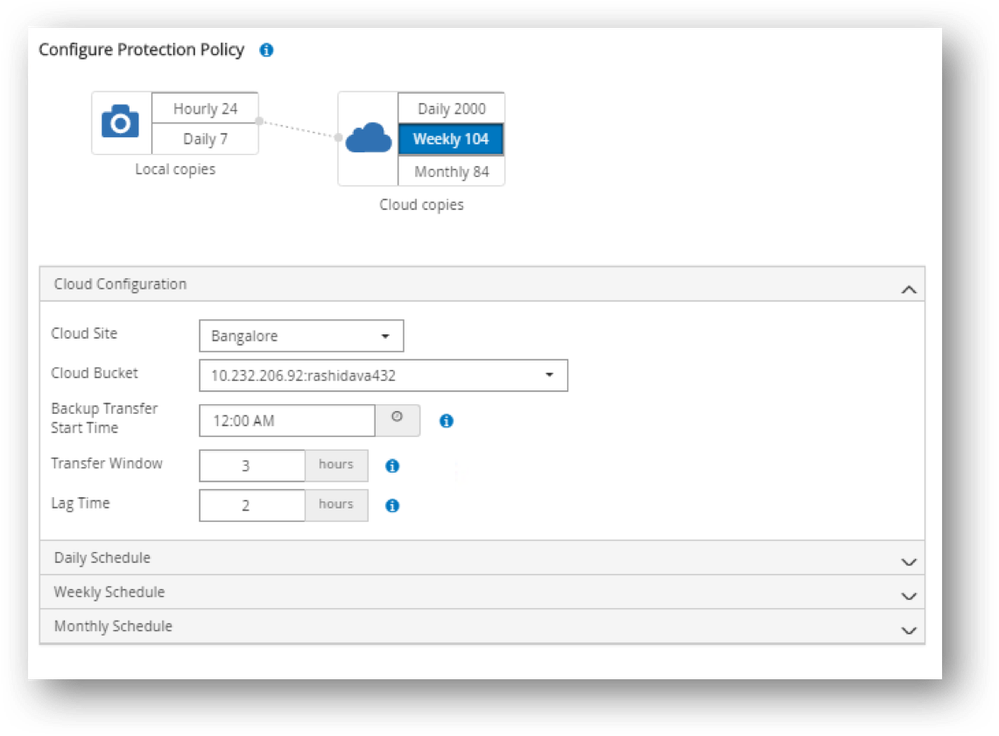This screenshot has width=999, height=736.
Task: Click the info icon next to Transfer Window
Action: 392,466
